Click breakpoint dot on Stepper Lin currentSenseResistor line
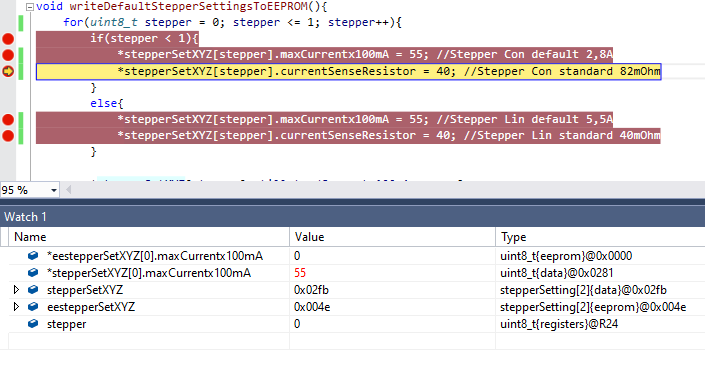Viewport: 705px width, 366px height. pos(8,136)
